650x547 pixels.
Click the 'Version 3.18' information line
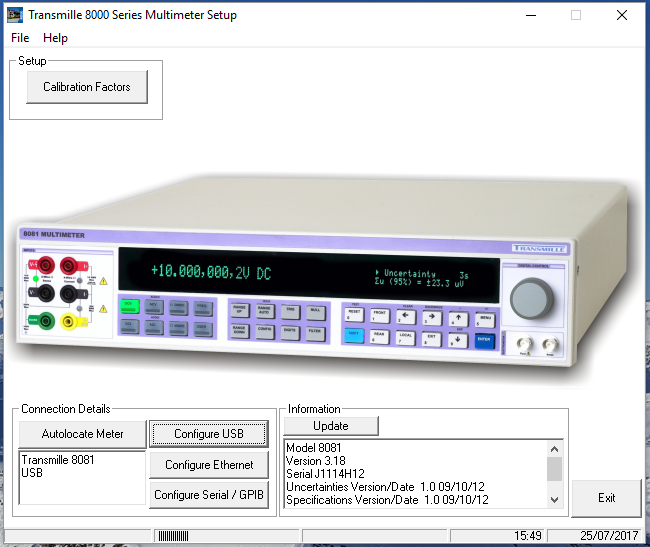pos(315,461)
